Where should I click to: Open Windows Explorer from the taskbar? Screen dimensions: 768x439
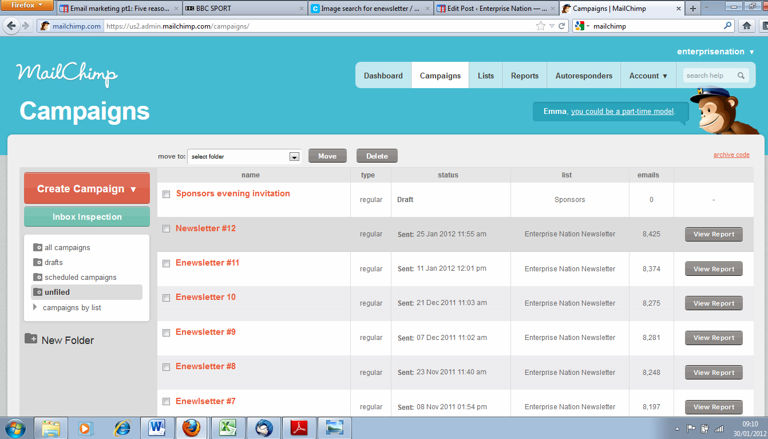point(50,428)
